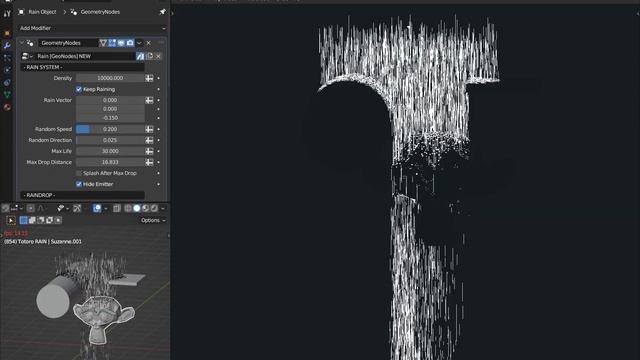
Task: Open the overlays dropdown arrow
Action: (x=106, y=208)
